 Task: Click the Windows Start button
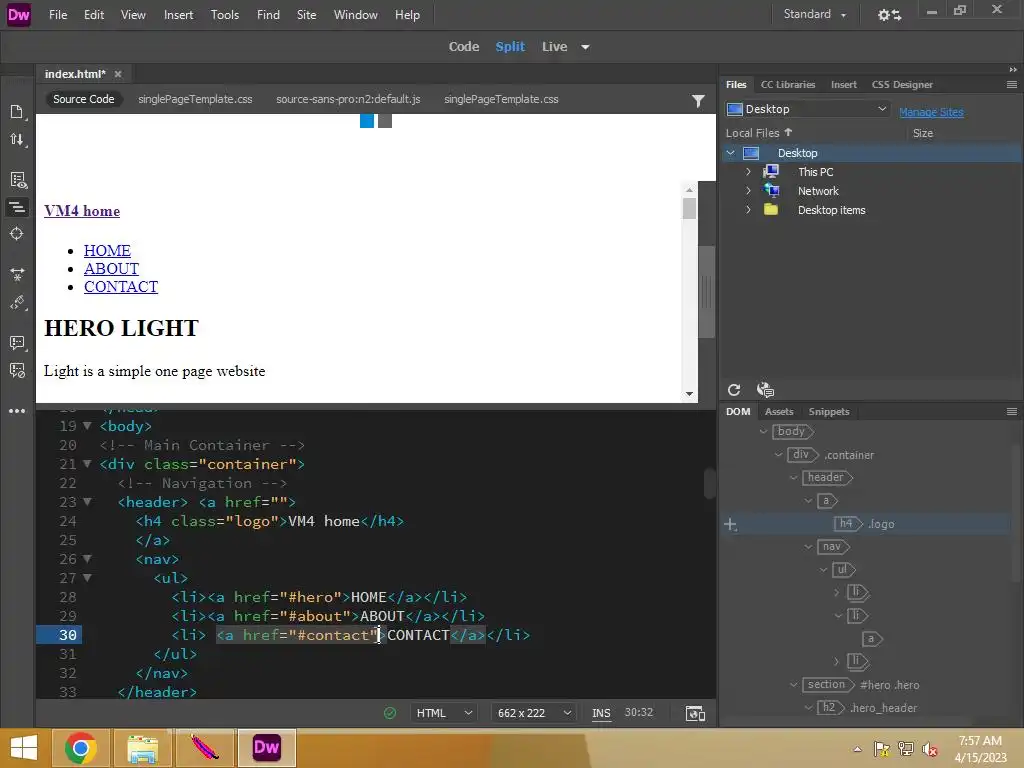click(24, 748)
